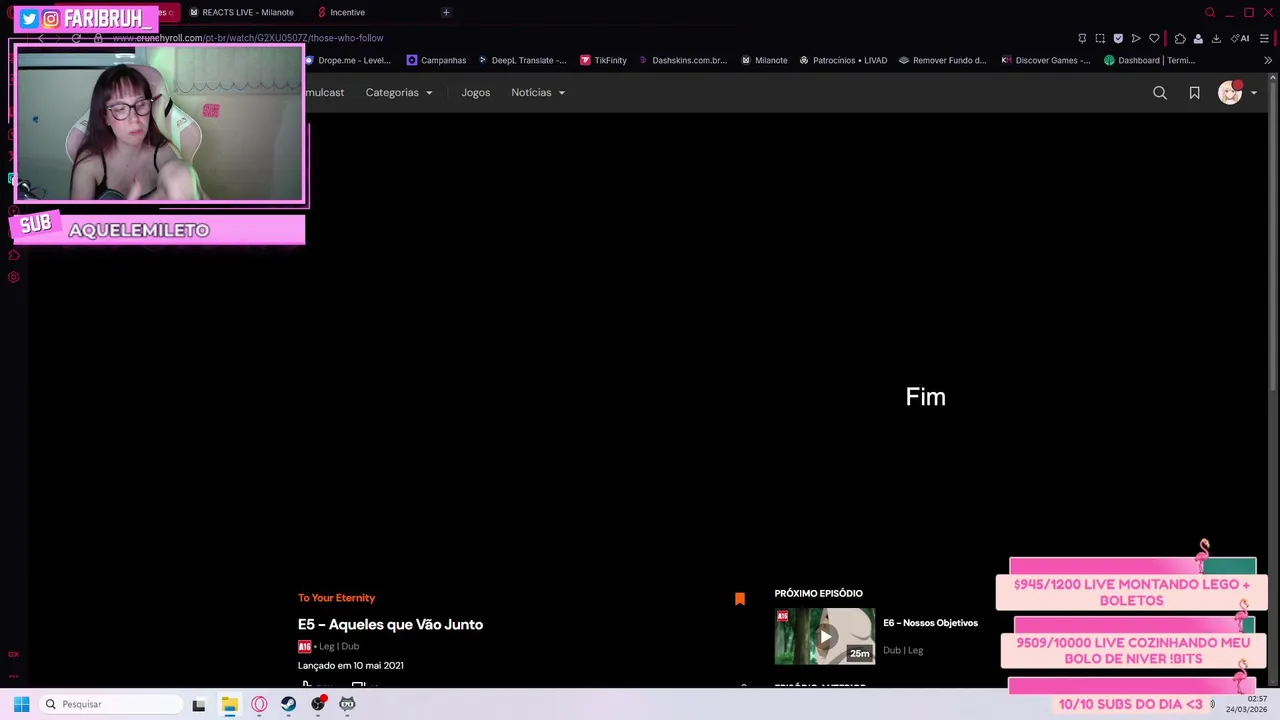1280x720 pixels.
Task: Click the send flow arrow icon
Action: tap(1136, 38)
